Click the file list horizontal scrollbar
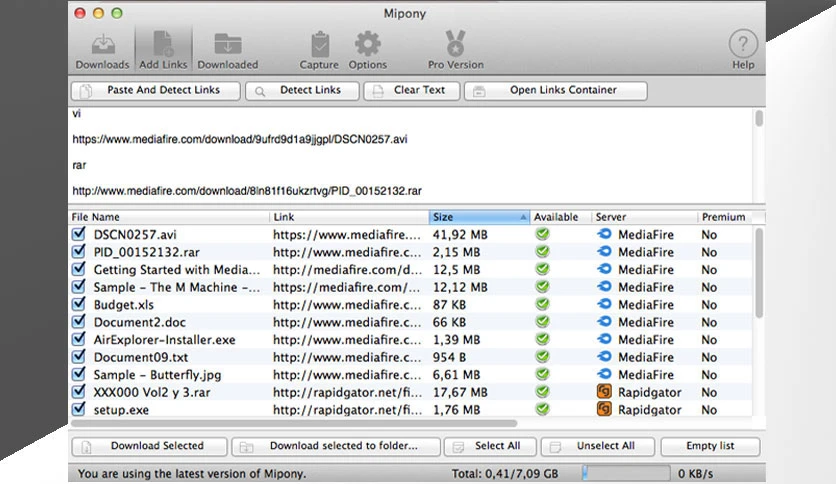This screenshot has width=836, height=484. pos(294,423)
